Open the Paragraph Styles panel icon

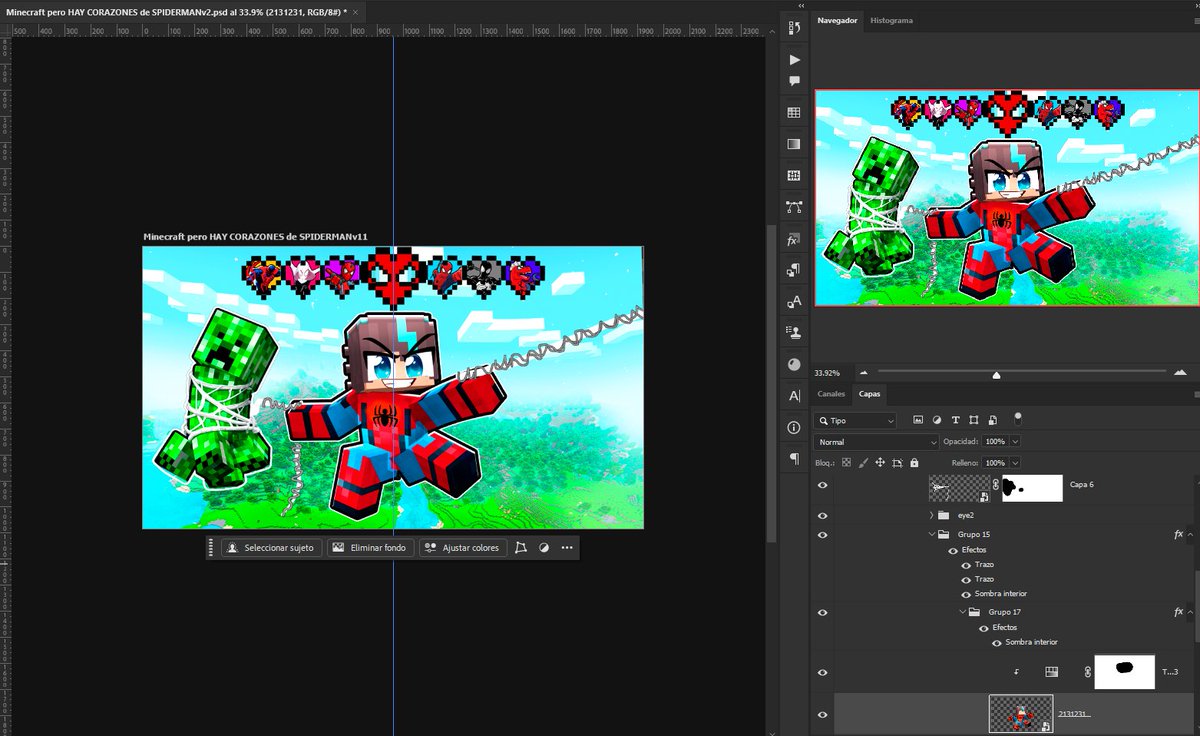coord(794,270)
